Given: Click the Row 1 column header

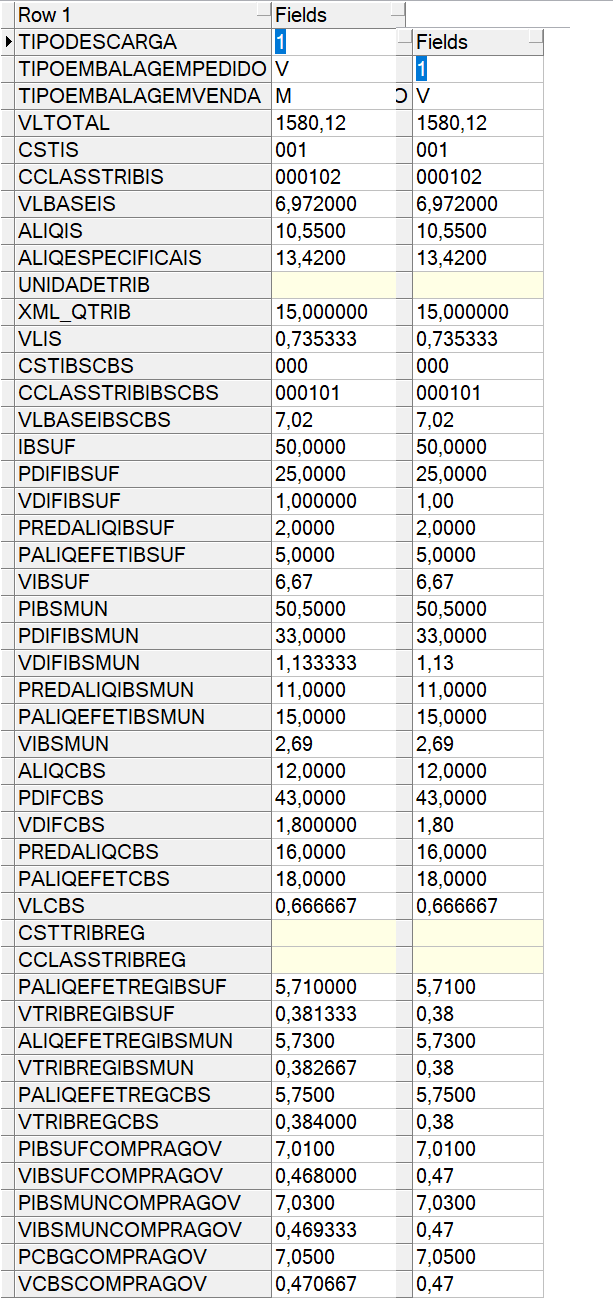Looking at the screenshot, I should (140, 15).
